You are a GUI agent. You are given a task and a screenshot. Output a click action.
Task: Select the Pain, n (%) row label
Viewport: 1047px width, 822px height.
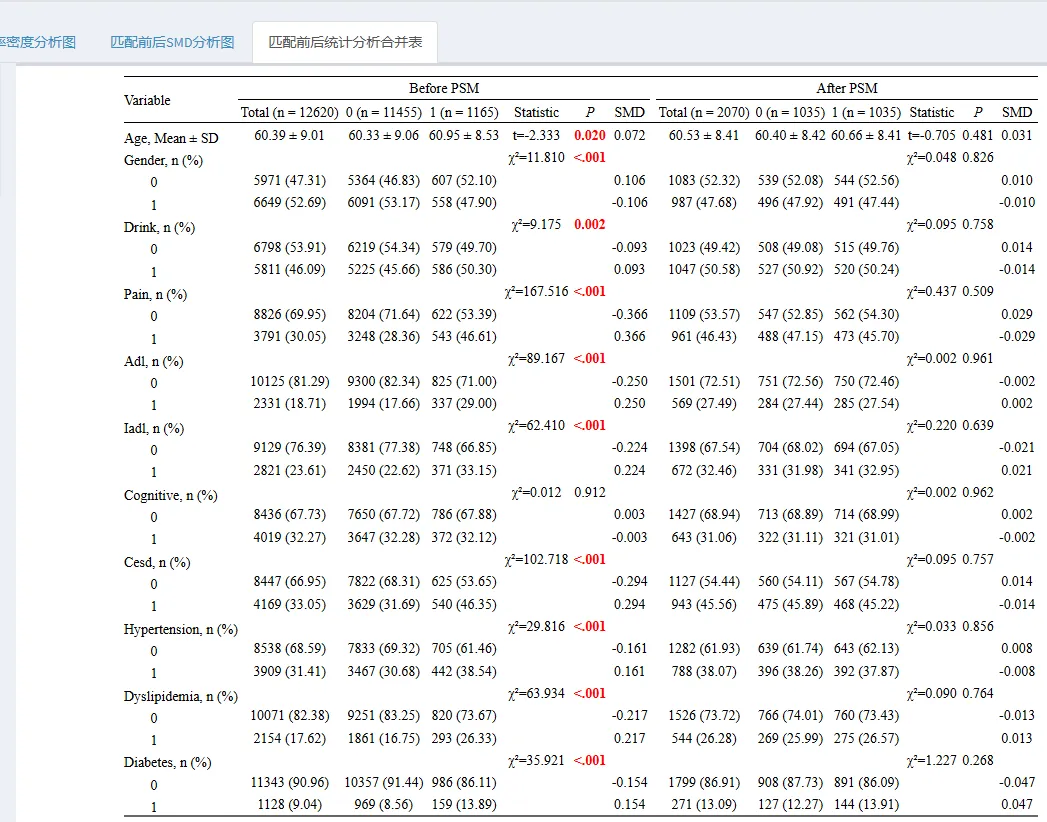click(155, 294)
